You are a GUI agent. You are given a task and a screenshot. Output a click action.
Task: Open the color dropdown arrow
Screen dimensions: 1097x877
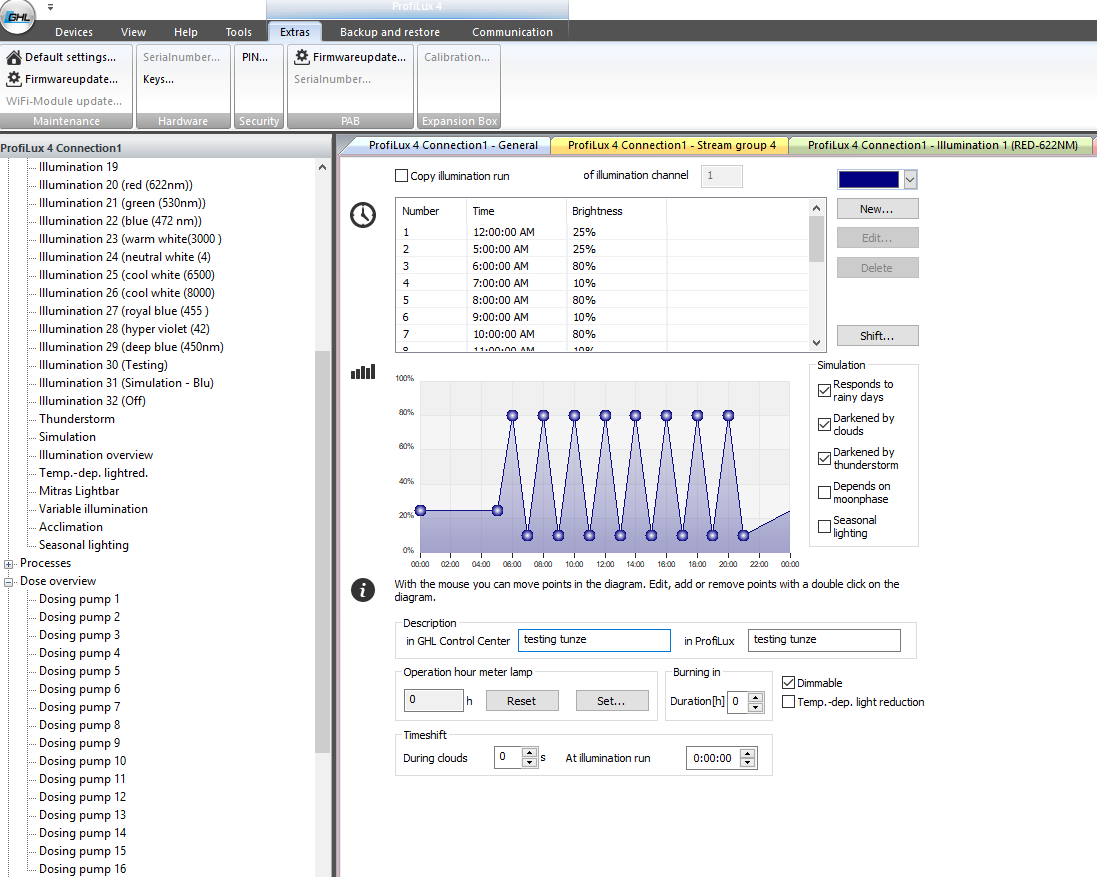tap(910, 180)
